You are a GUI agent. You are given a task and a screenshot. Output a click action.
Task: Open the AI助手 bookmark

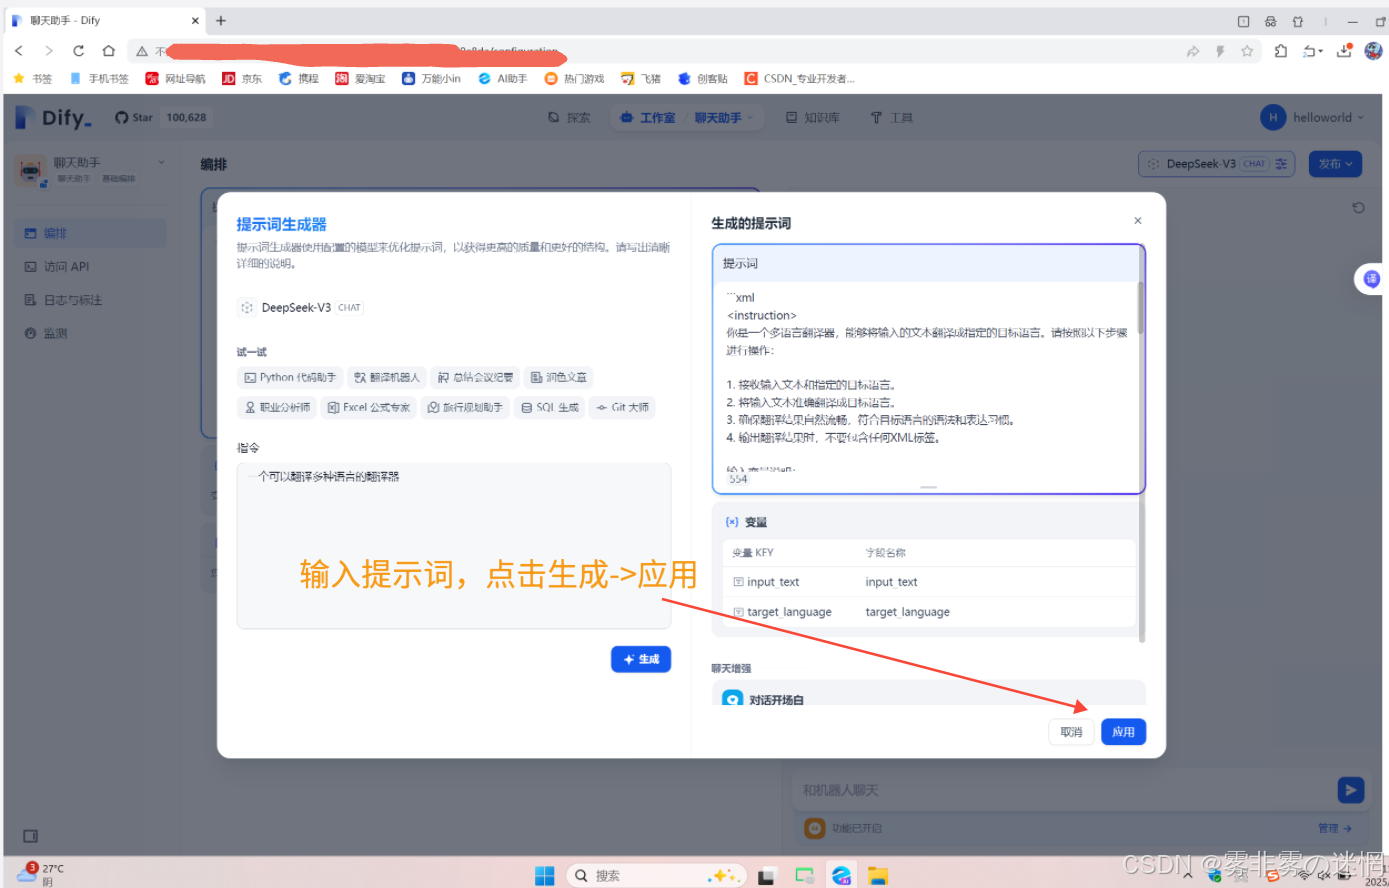[502, 78]
